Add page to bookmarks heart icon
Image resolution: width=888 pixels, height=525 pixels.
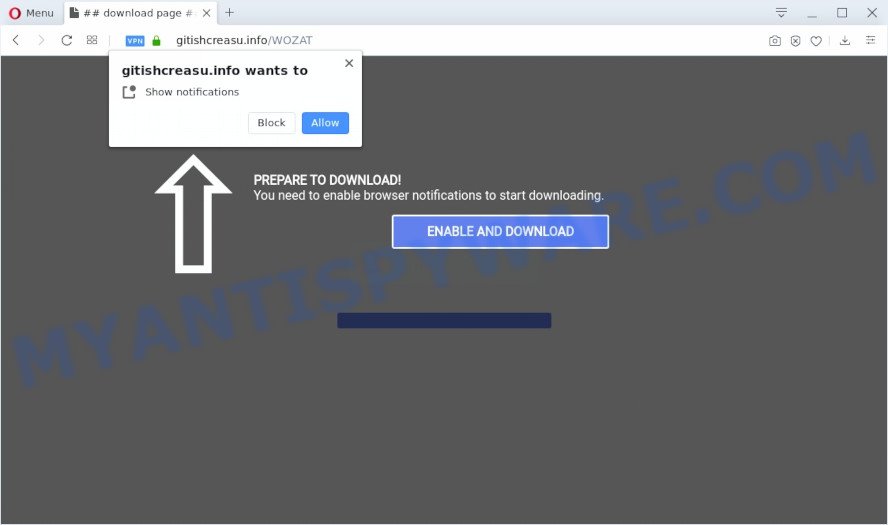tap(816, 41)
